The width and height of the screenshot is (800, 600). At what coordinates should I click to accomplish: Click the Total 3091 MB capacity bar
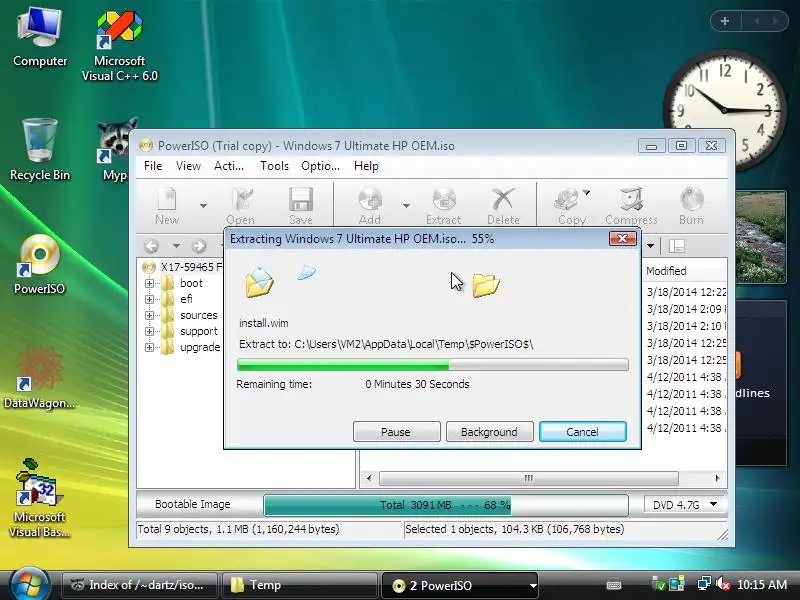445,505
